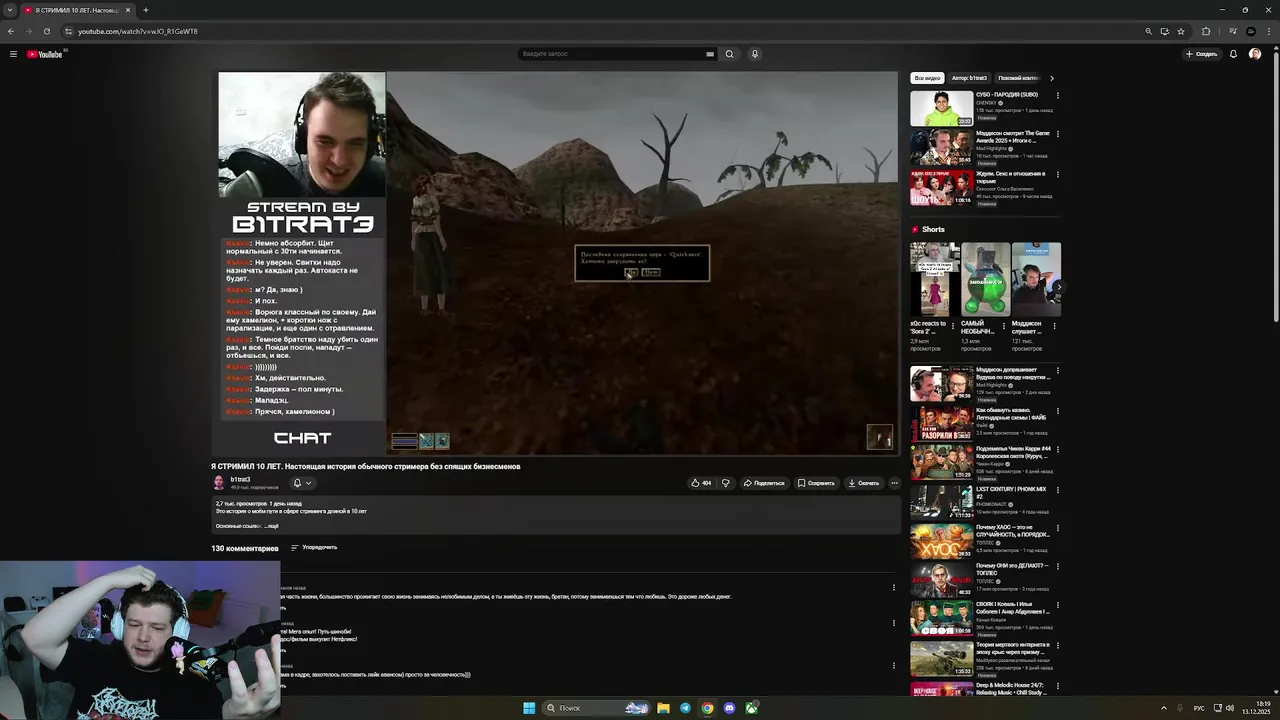Image resolution: width=1280 pixels, height=720 pixels.
Task: Open Мэддисон смотрит The Game Awards video
Action: click(x=941, y=147)
